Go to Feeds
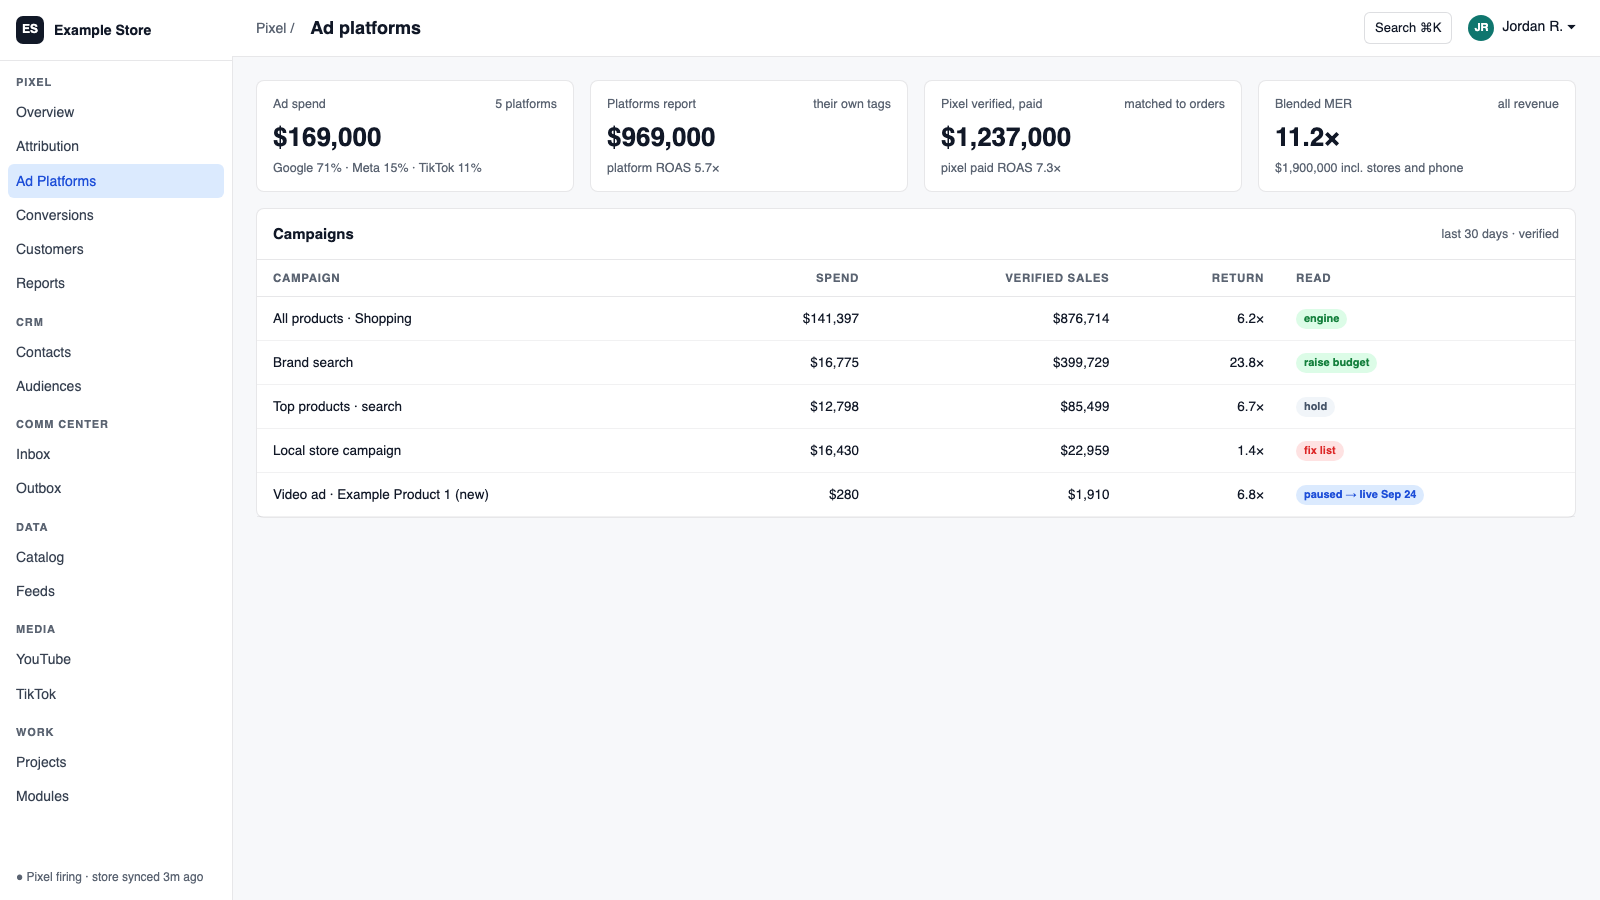The width and height of the screenshot is (1600, 900). pos(116,591)
